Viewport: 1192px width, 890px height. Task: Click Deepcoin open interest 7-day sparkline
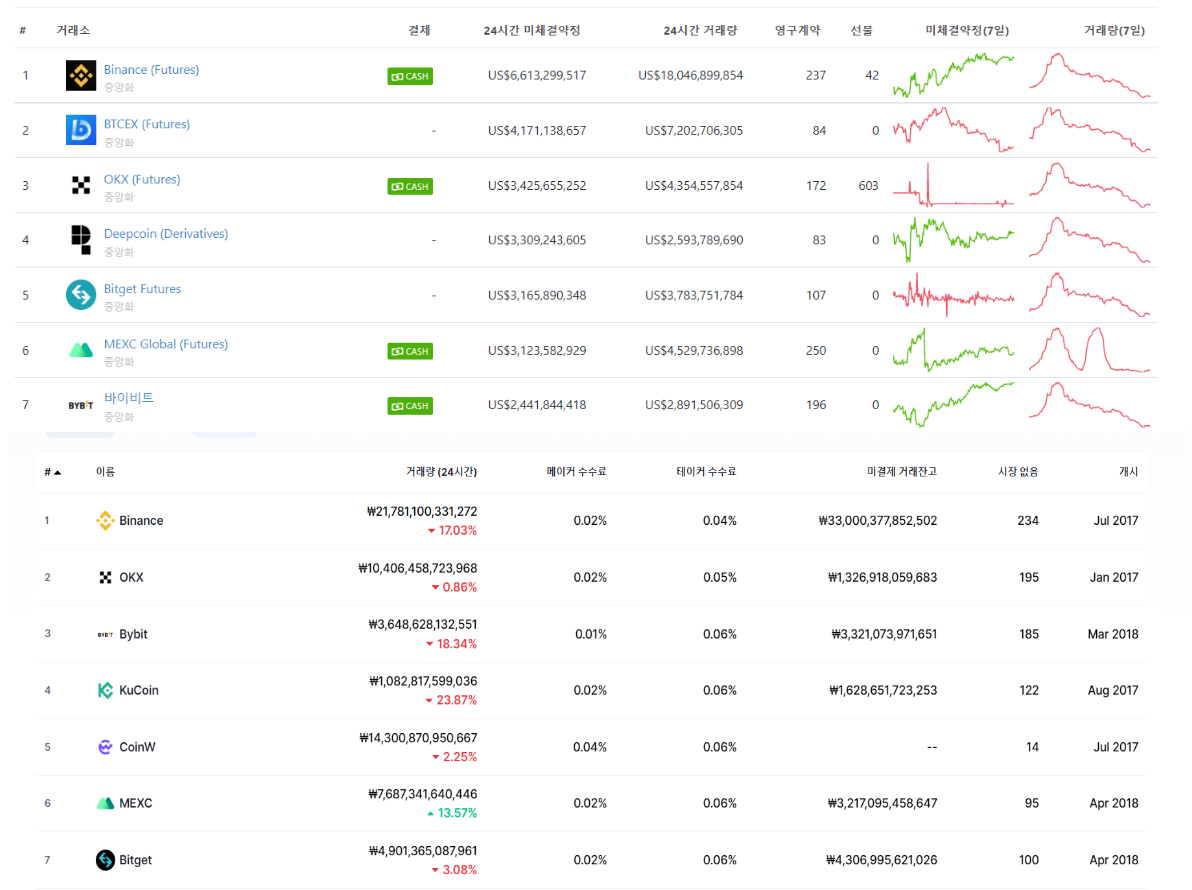coord(953,239)
